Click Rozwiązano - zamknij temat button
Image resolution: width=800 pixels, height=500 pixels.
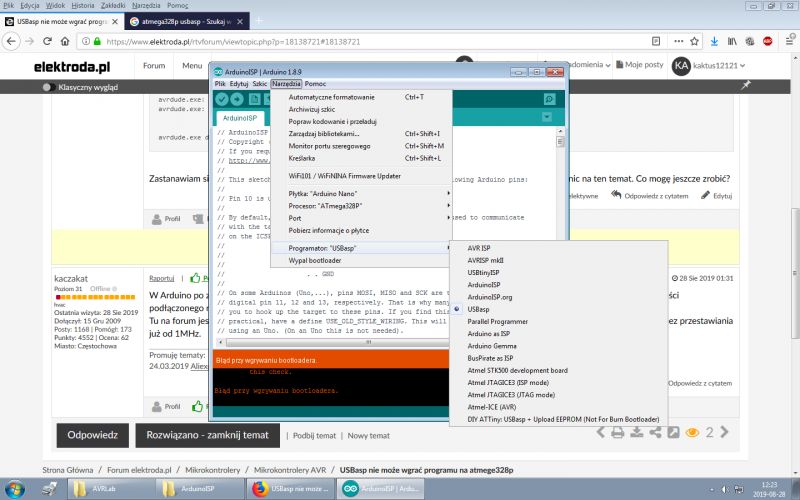[x=207, y=435]
